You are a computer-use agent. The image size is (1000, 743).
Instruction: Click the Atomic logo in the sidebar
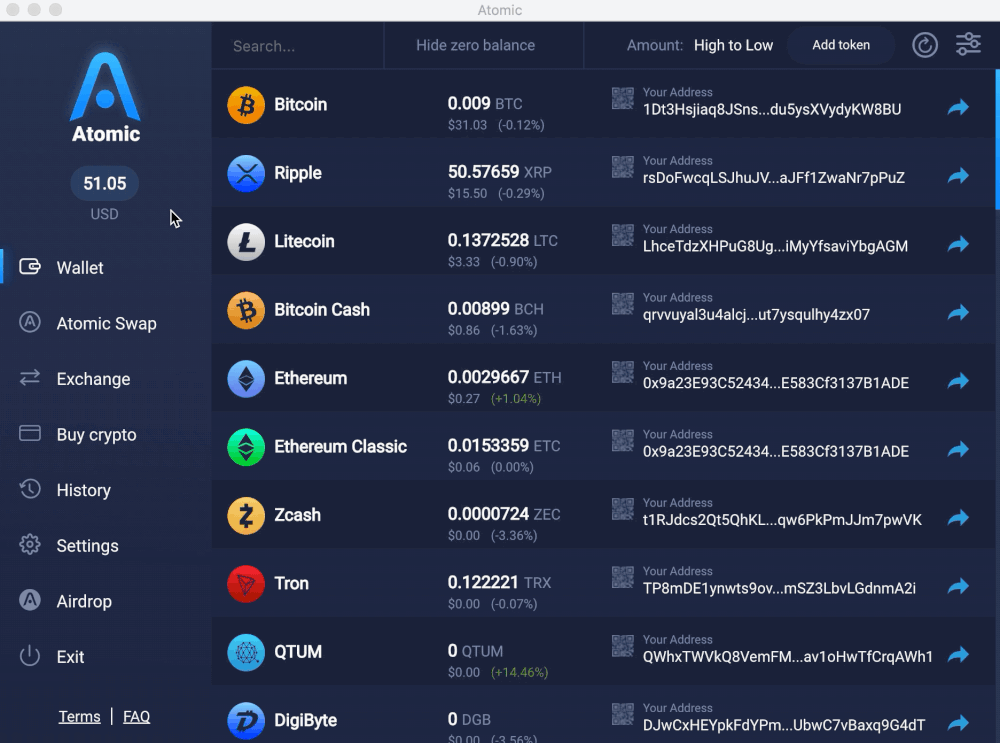click(x=105, y=98)
